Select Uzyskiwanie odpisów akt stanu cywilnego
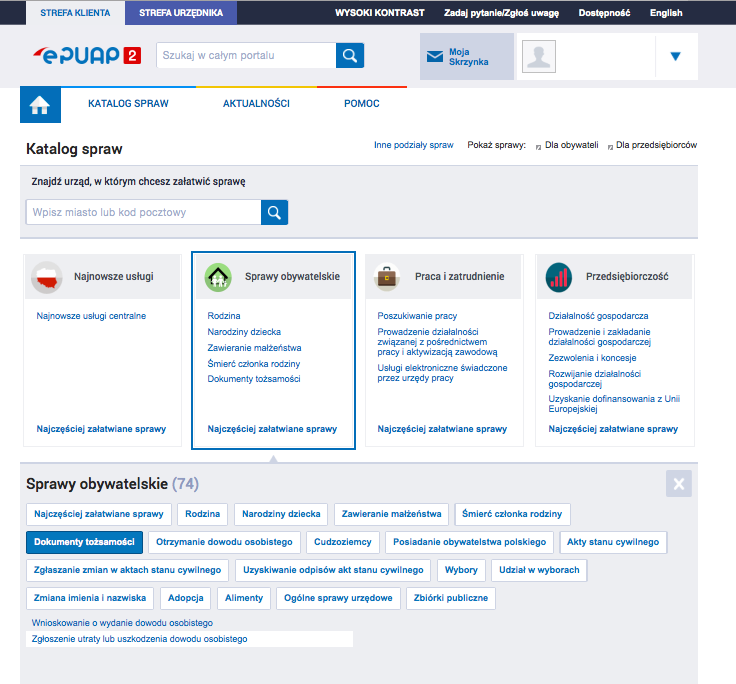The height and width of the screenshot is (684, 736). pyautogui.click(x=333, y=570)
